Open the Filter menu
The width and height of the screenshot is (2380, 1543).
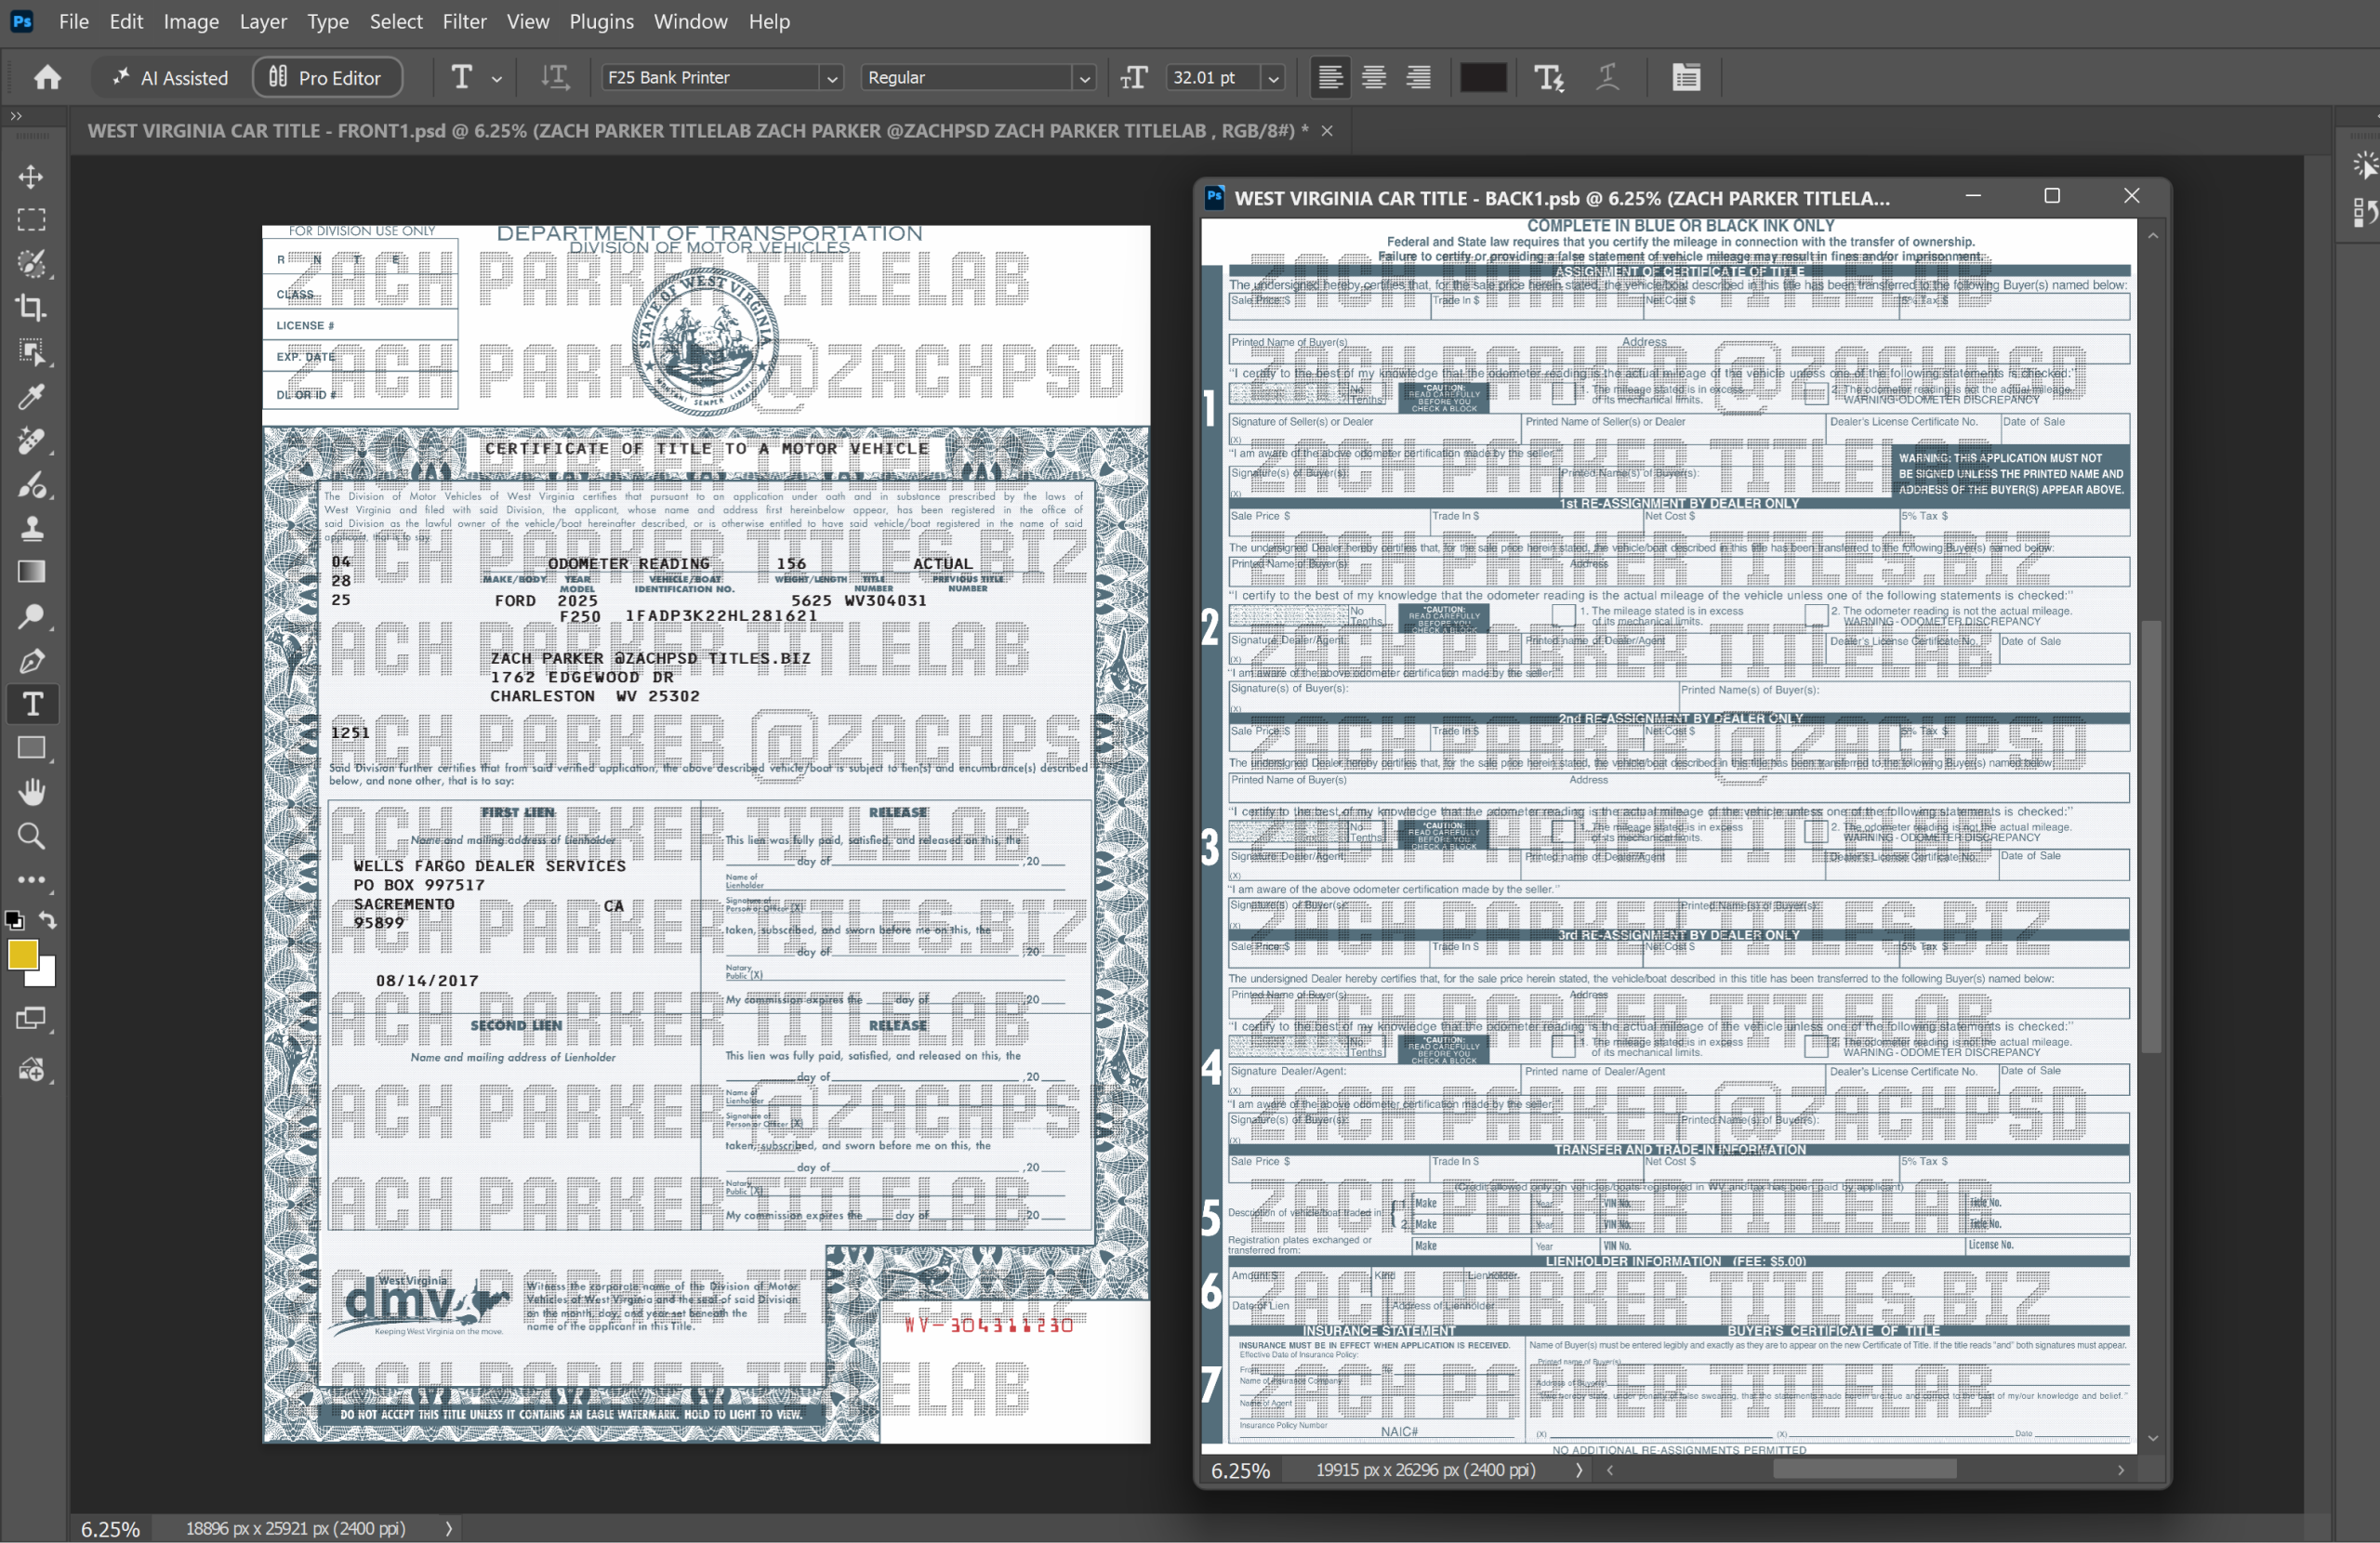[464, 21]
